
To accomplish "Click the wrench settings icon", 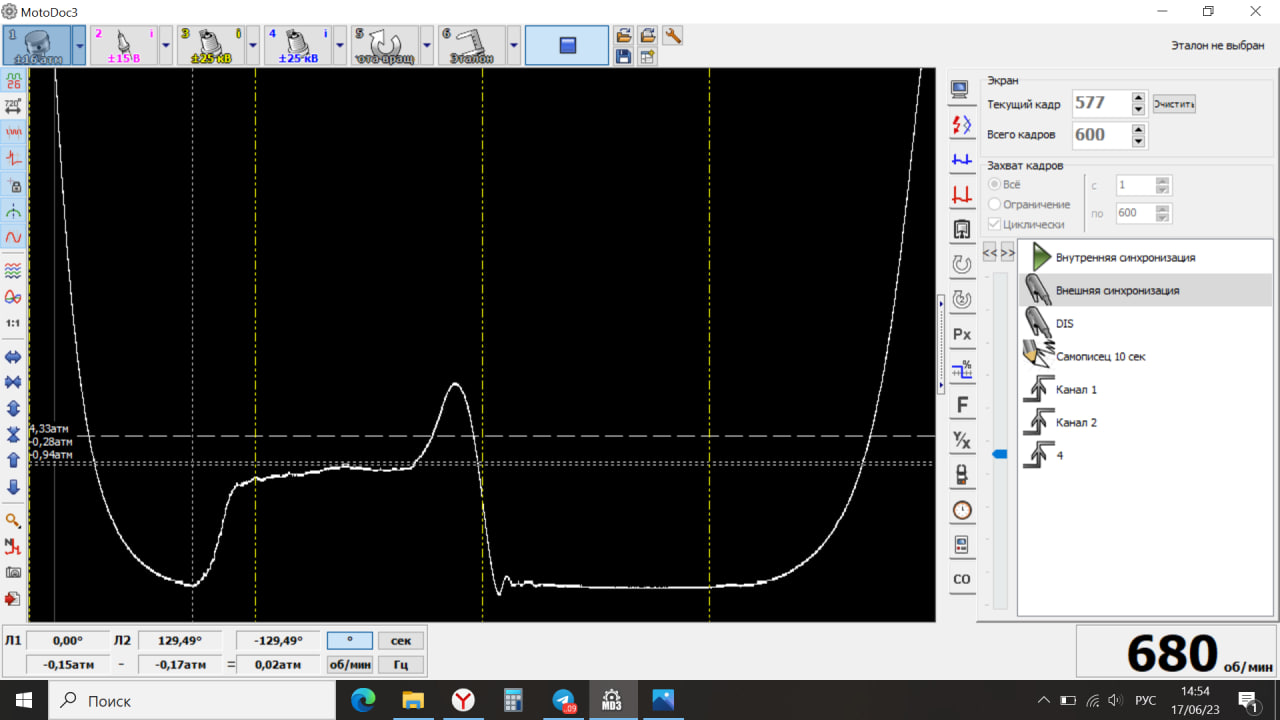I will pyautogui.click(x=673, y=36).
